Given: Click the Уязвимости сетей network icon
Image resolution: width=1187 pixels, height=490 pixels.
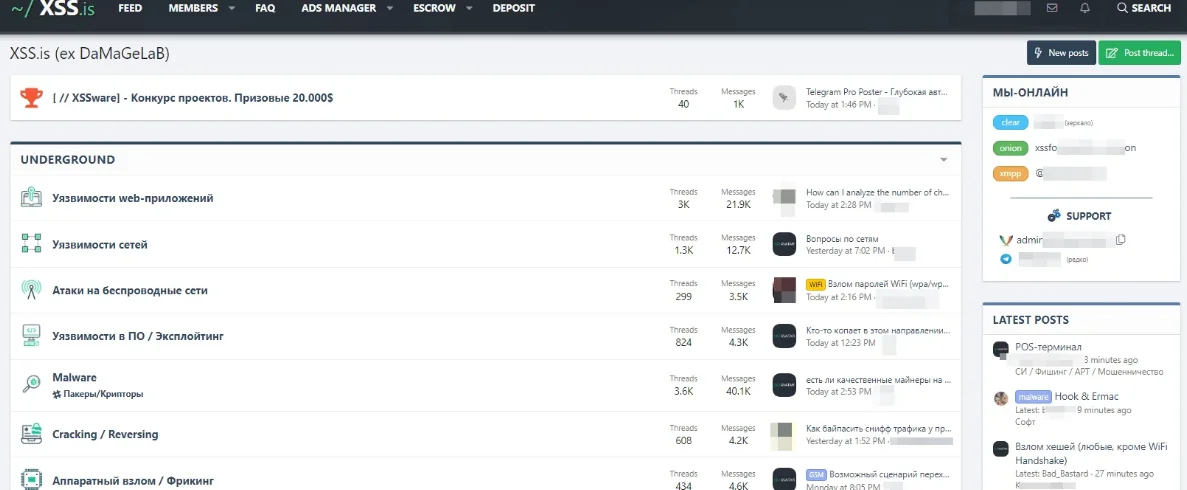Looking at the screenshot, I should click(x=31, y=244).
